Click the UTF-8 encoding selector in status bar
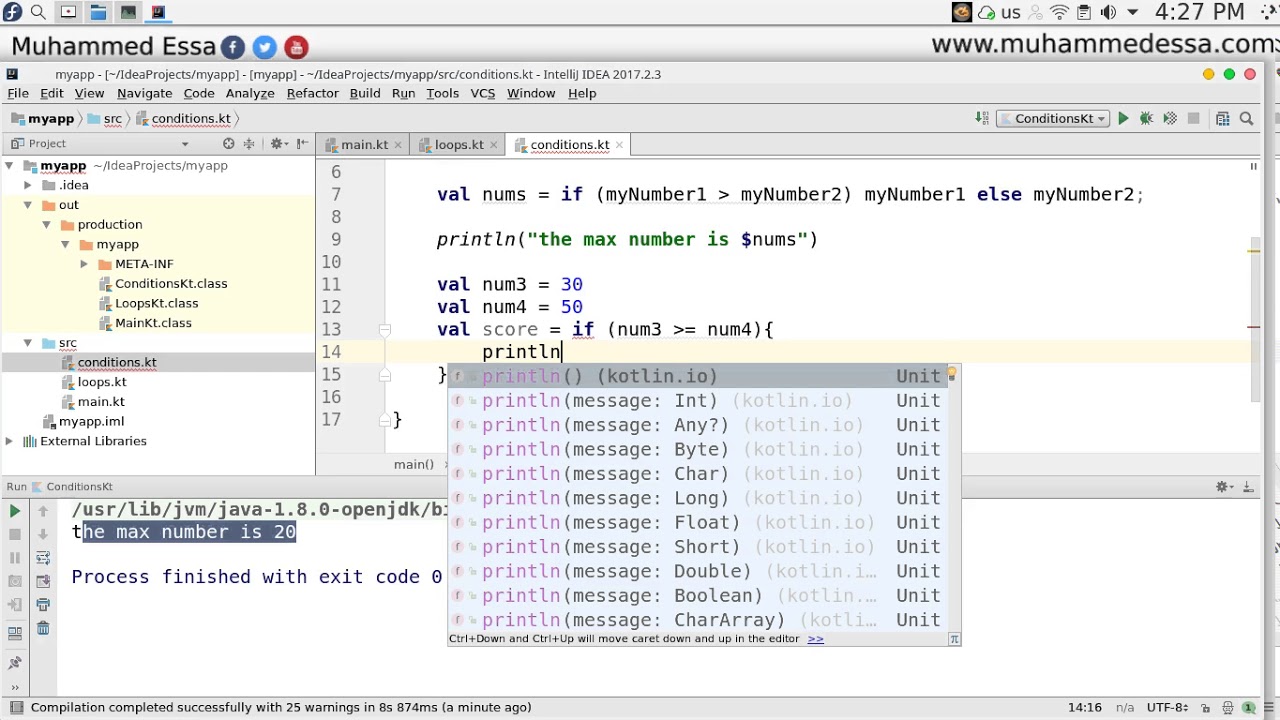This screenshot has width=1280, height=720. click(x=1167, y=707)
